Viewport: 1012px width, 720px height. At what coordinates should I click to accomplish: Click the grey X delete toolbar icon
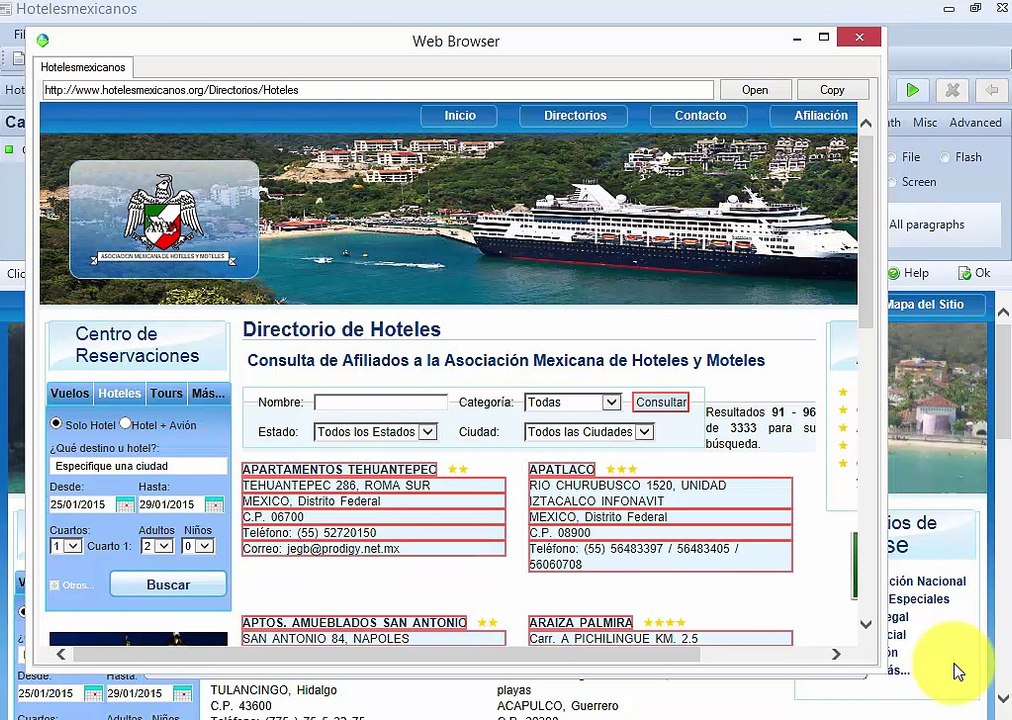[952, 91]
